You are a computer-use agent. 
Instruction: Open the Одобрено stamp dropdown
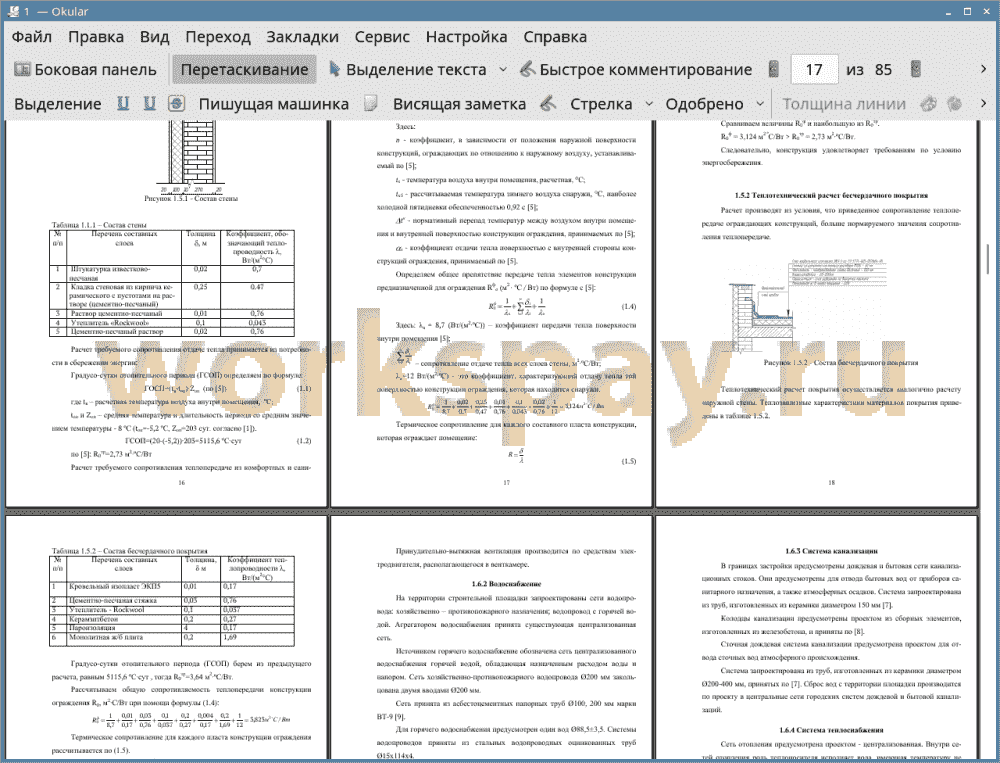(x=760, y=103)
